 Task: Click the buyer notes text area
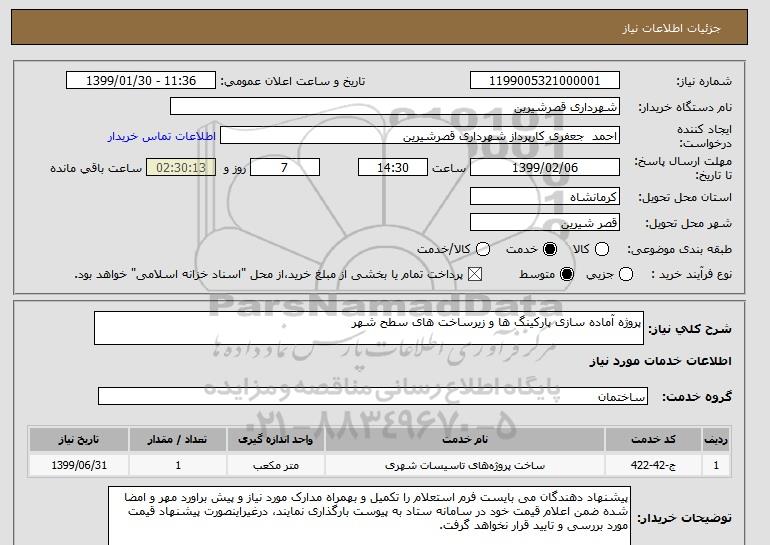pos(369,516)
